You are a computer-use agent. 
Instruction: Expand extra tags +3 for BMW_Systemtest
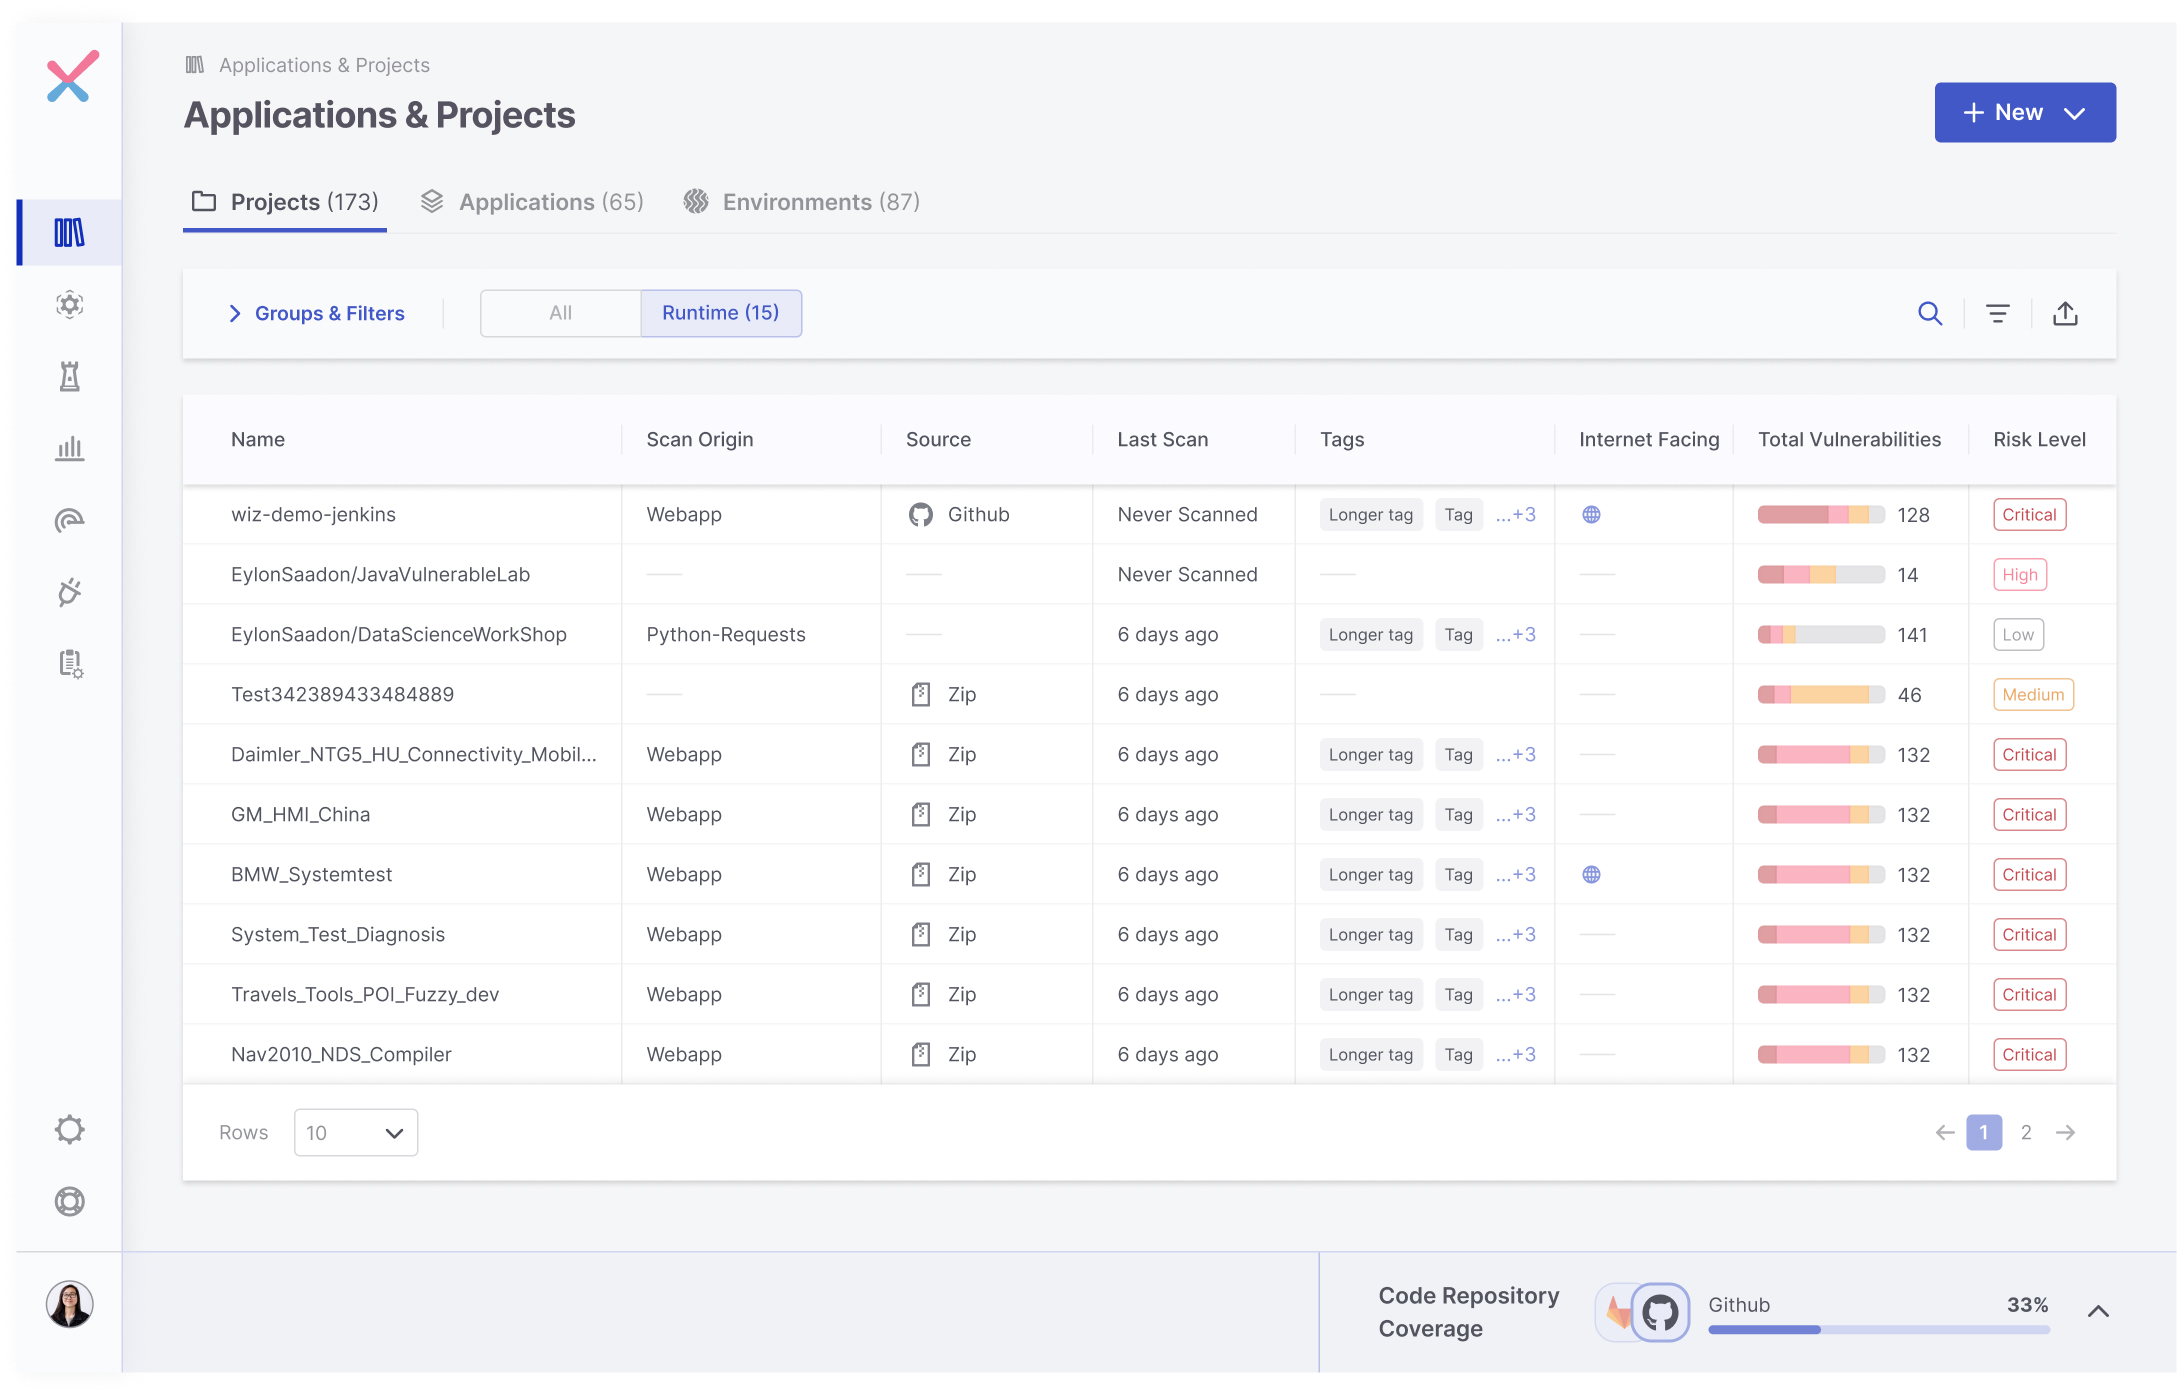coord(1516,875)
